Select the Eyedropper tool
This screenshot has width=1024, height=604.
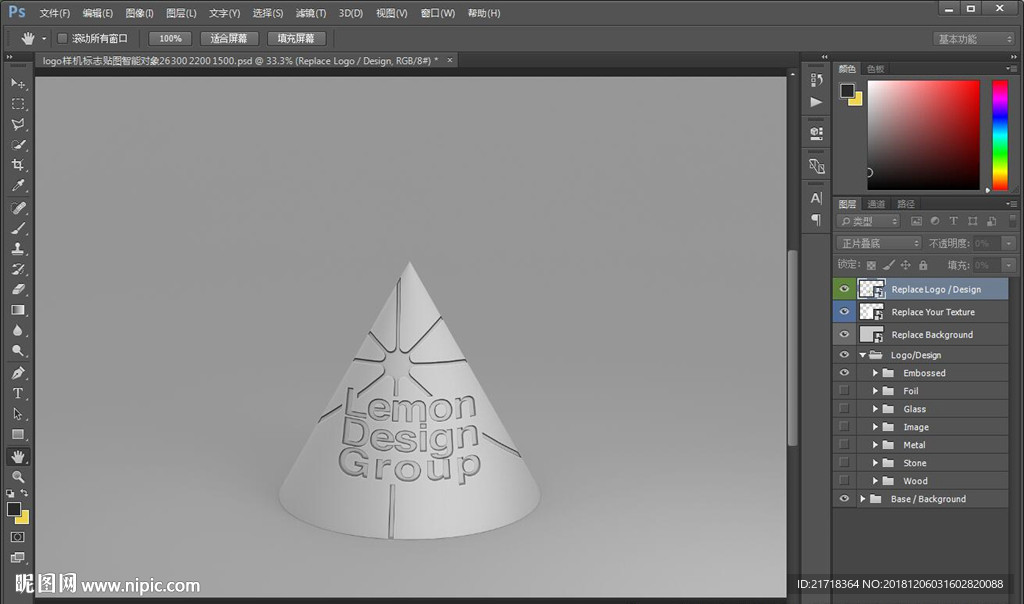point(18,186)
